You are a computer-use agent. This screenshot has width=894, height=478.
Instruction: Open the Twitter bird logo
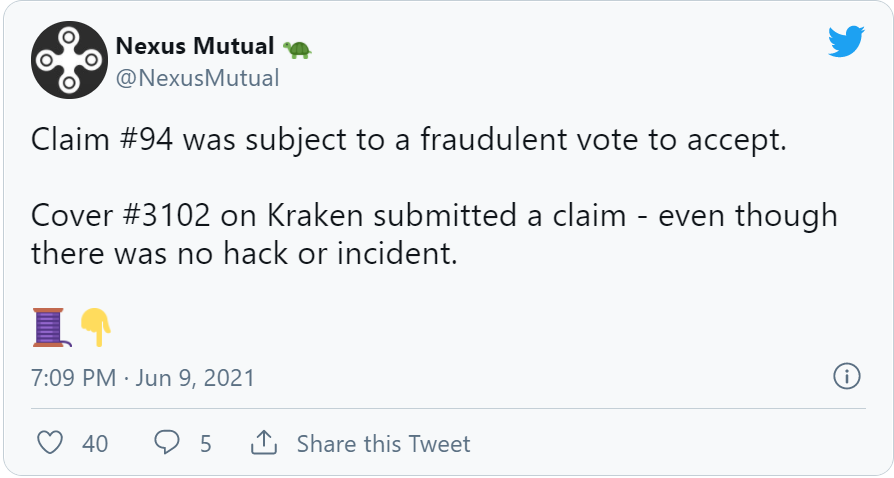(845, 42)
